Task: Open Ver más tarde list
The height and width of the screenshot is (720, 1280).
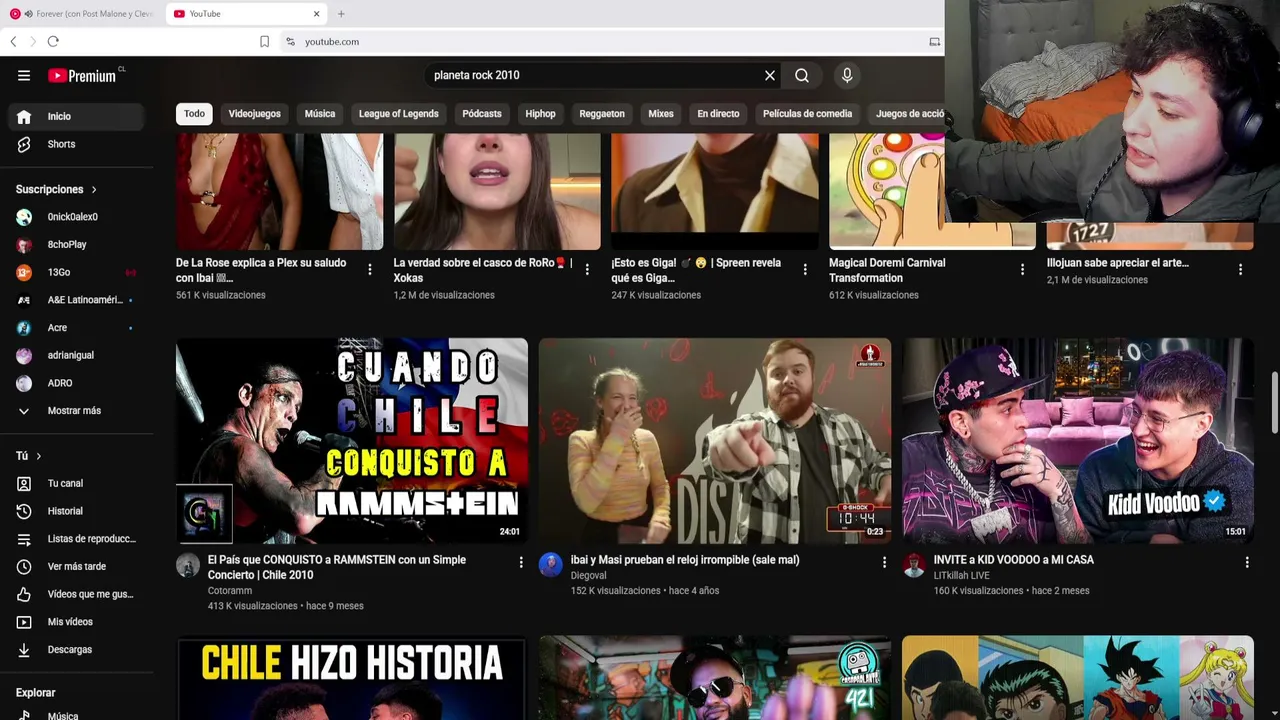Action: (77, 566)
